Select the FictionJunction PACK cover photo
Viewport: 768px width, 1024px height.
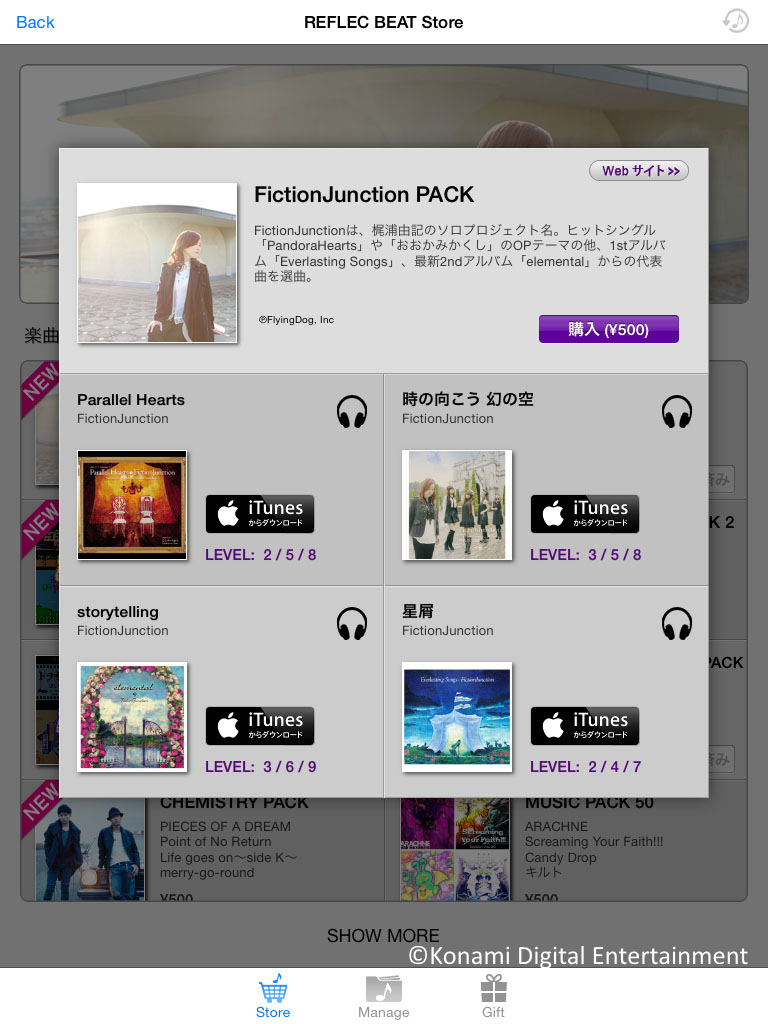pos(157,263)
